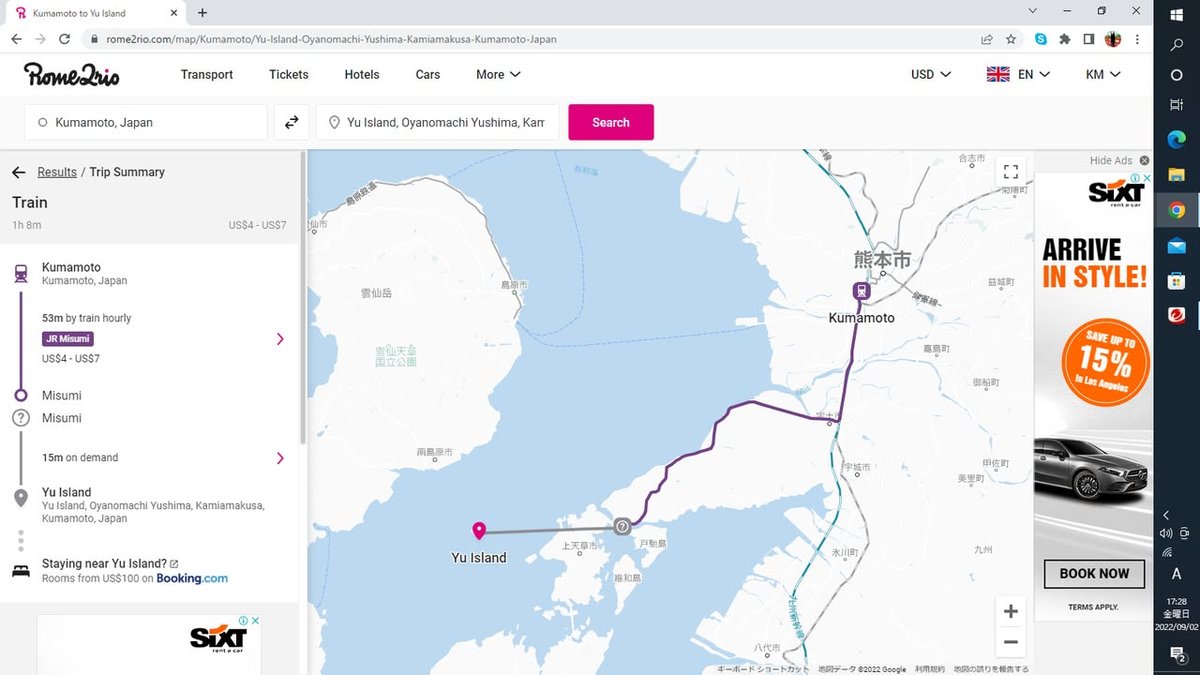The image size is (1200, 675).
Task: Bookmark this page with the star icon
Action: point(1011,39)
